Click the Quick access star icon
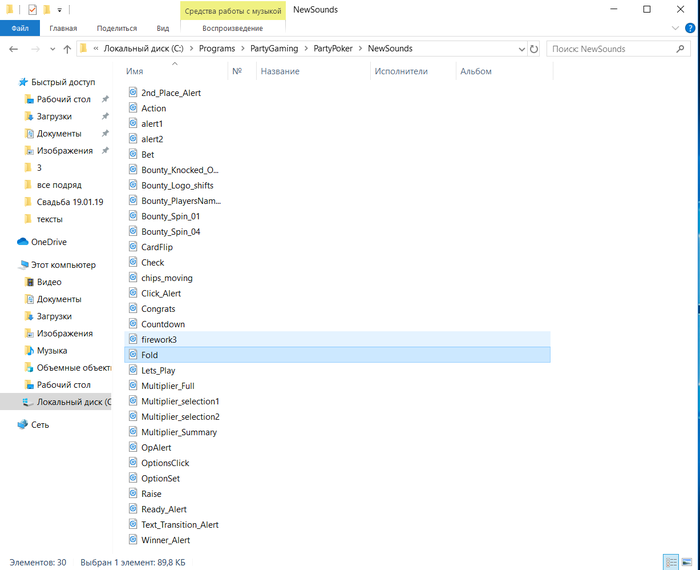 pos(23,82)
